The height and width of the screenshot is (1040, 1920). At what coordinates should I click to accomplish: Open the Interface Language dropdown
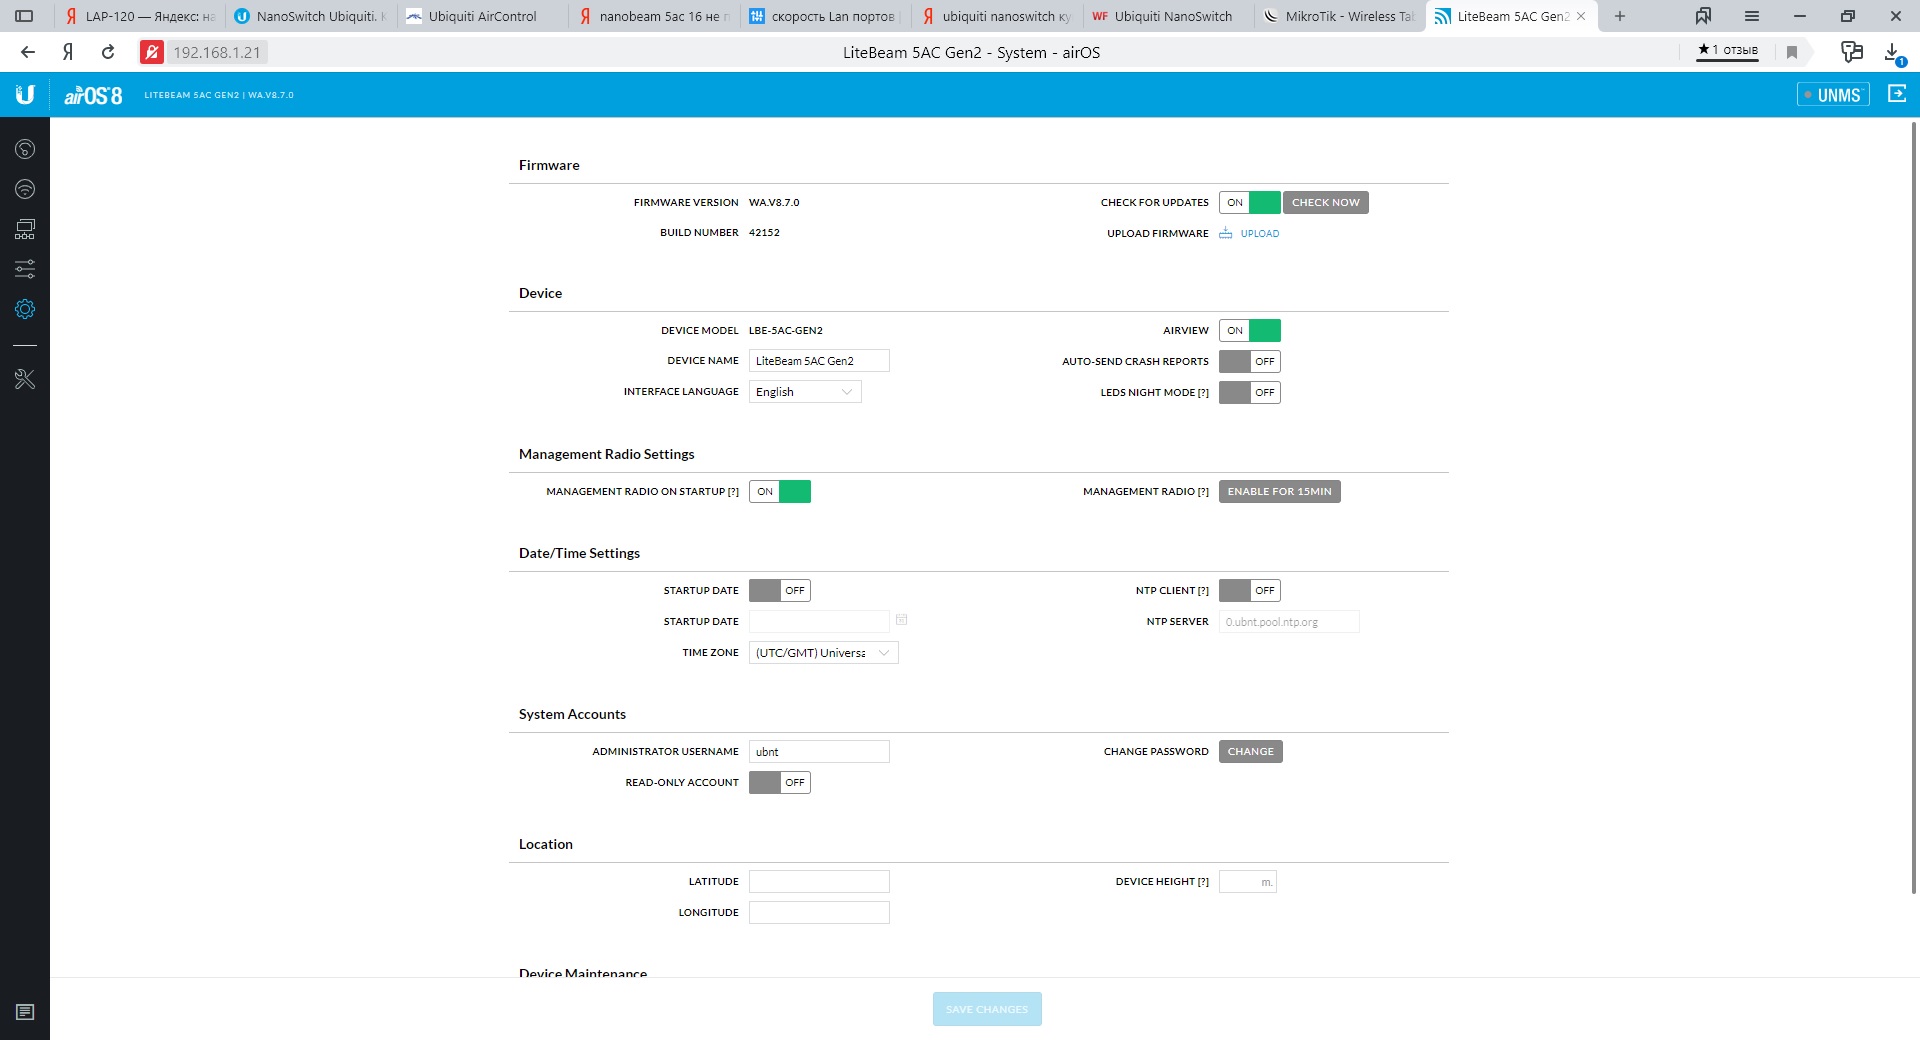[805, 392]
